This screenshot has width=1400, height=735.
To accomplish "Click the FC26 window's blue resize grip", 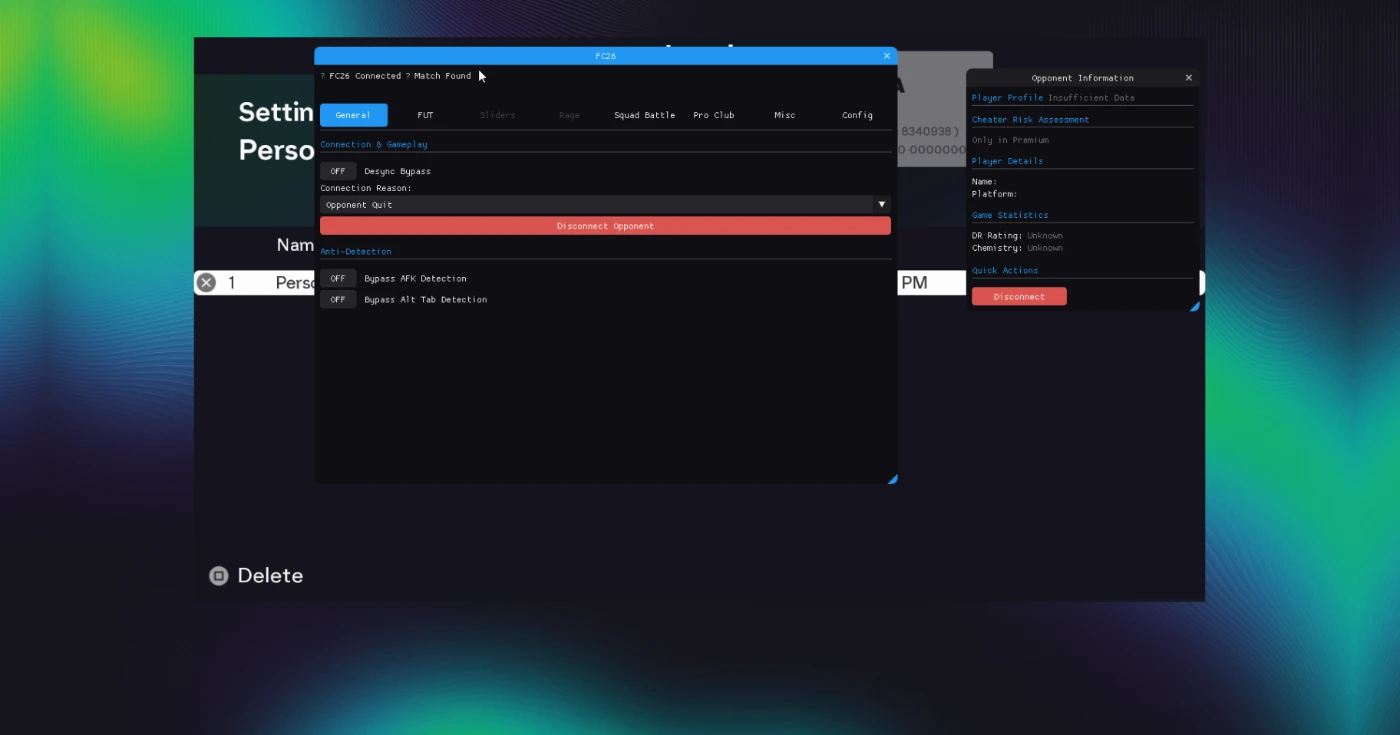I will tap(892, 479).
